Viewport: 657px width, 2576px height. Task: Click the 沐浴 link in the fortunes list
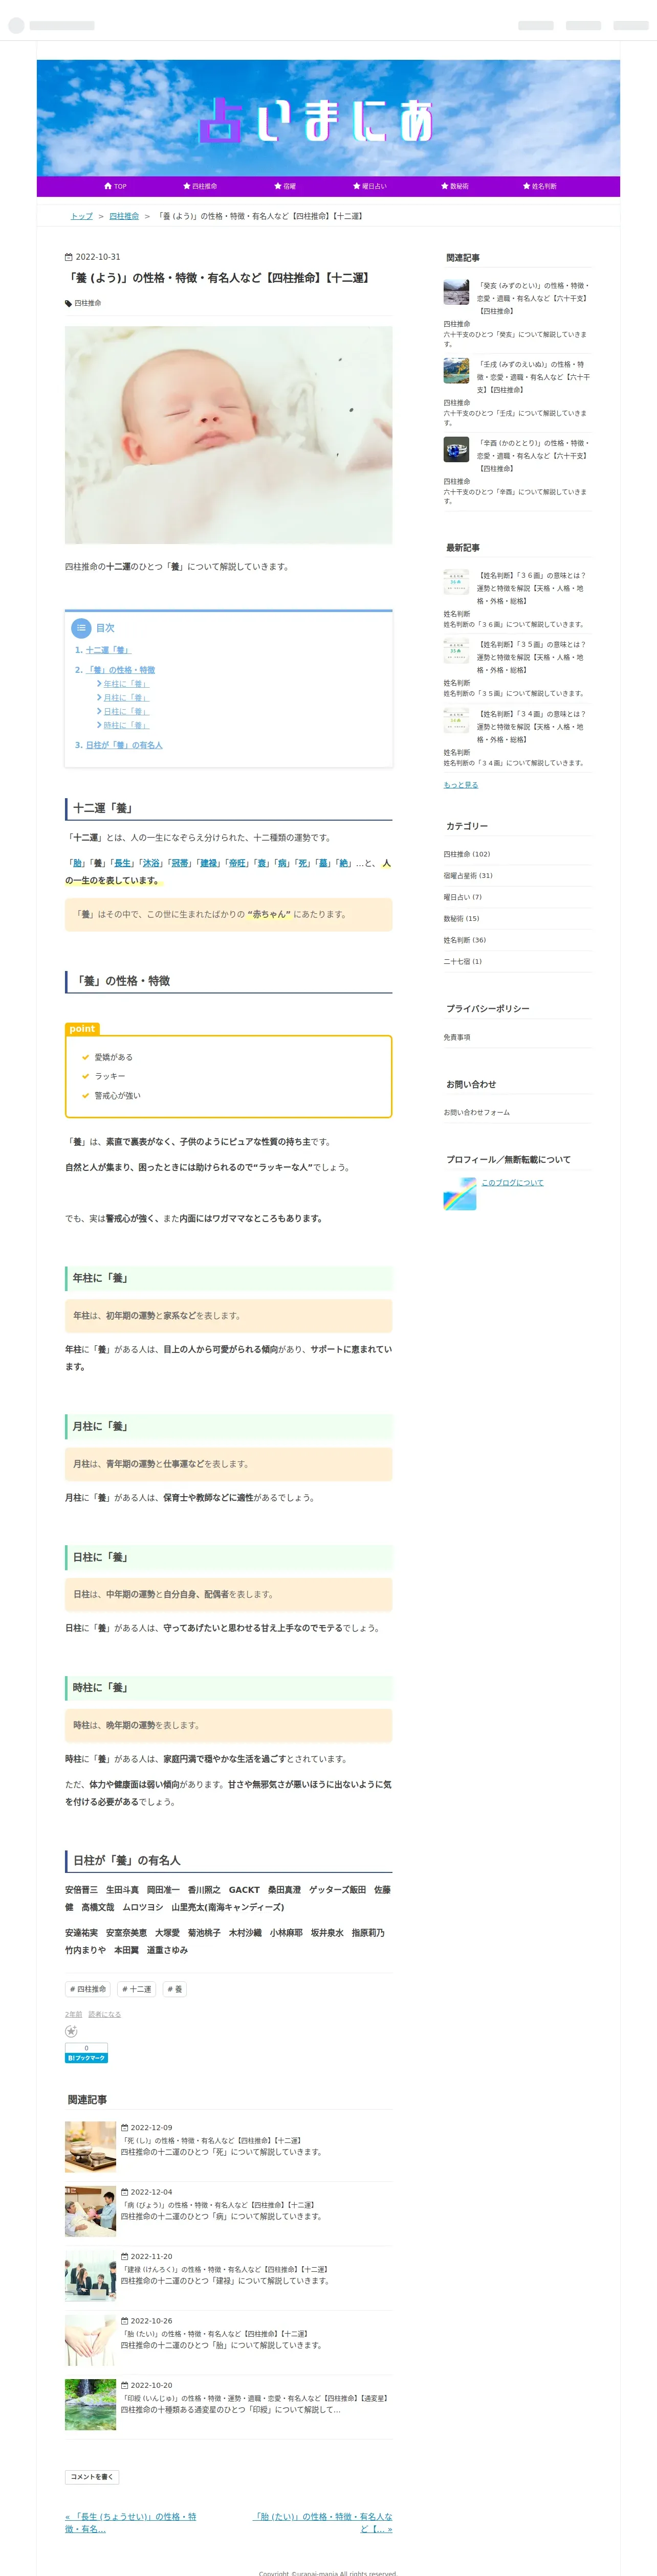pos(150,863)
